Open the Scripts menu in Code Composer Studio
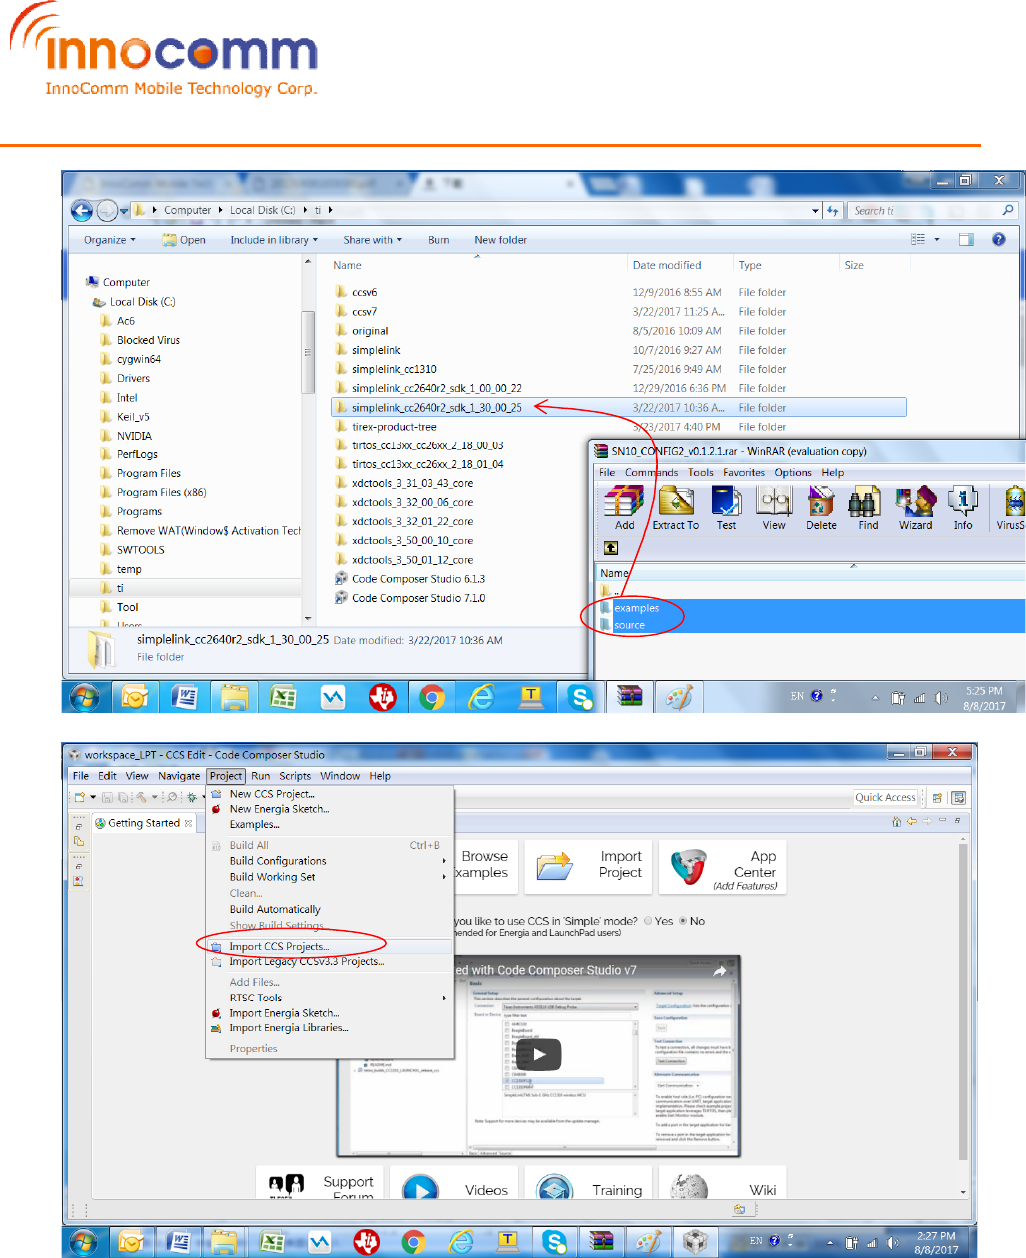Image resolution: width=1026 pixels, height=1258 pixels. pos(295,776)
